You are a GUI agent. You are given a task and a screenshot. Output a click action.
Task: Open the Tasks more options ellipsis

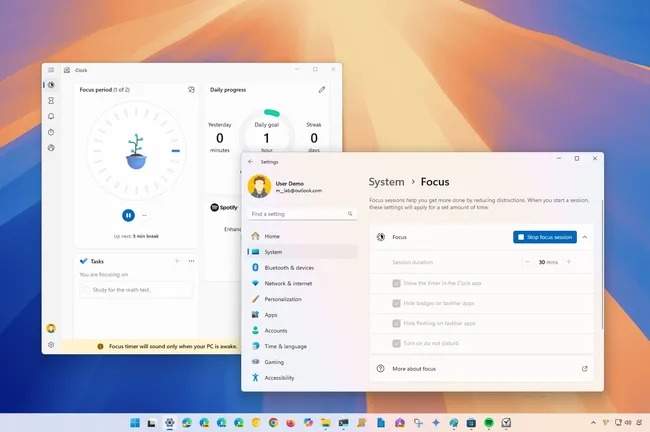pyautogui.click(x=191, y=261)
